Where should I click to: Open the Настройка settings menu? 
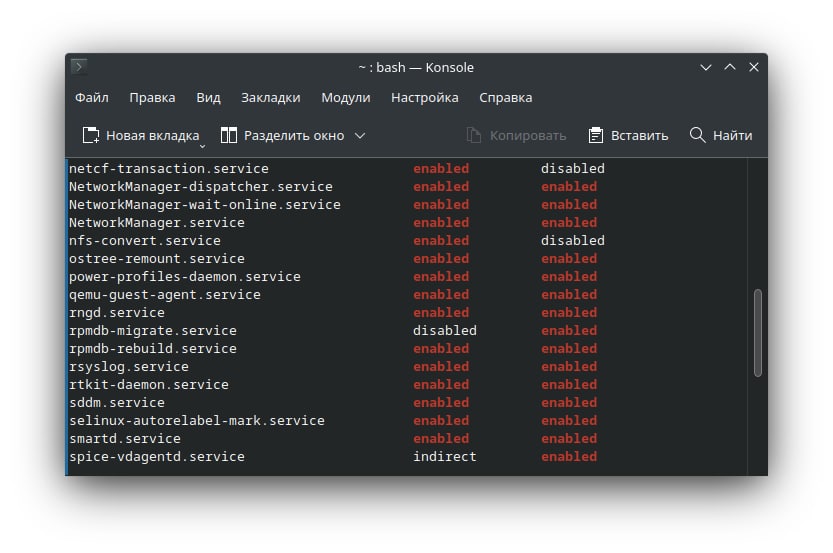pos(424,98)
